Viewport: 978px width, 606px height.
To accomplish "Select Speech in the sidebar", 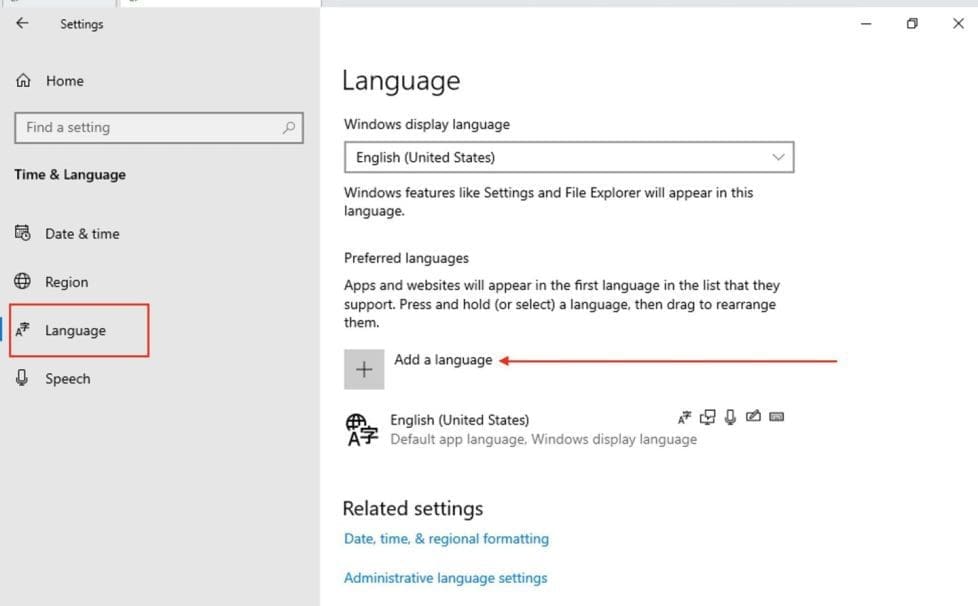I will tap(67, 378).
